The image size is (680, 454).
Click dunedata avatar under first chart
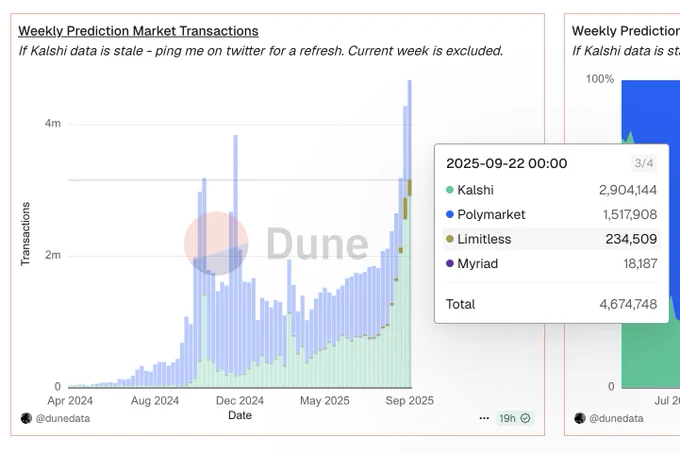[x=26, y=418]
